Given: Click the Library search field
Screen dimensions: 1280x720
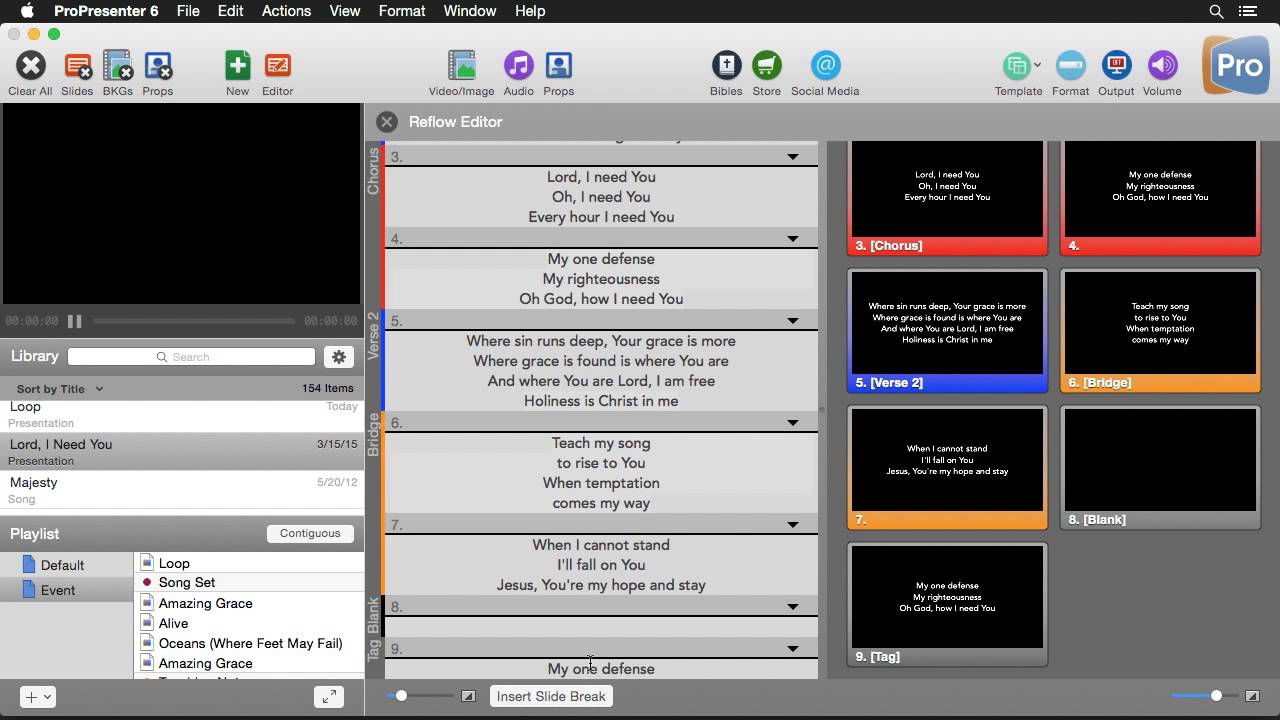Looking at the screenshot, I should 191,357.
